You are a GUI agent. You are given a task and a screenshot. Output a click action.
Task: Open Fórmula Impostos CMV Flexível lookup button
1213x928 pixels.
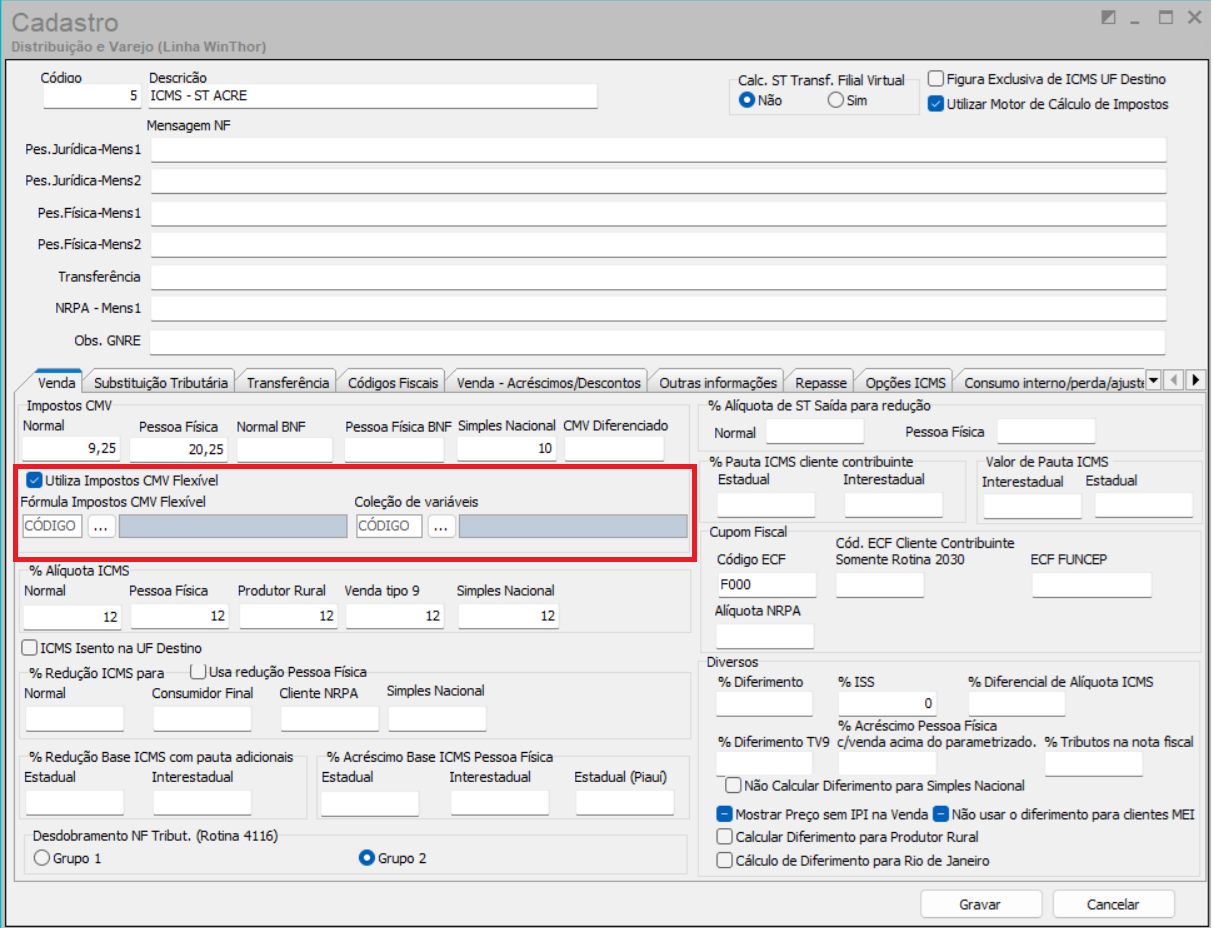102,526
